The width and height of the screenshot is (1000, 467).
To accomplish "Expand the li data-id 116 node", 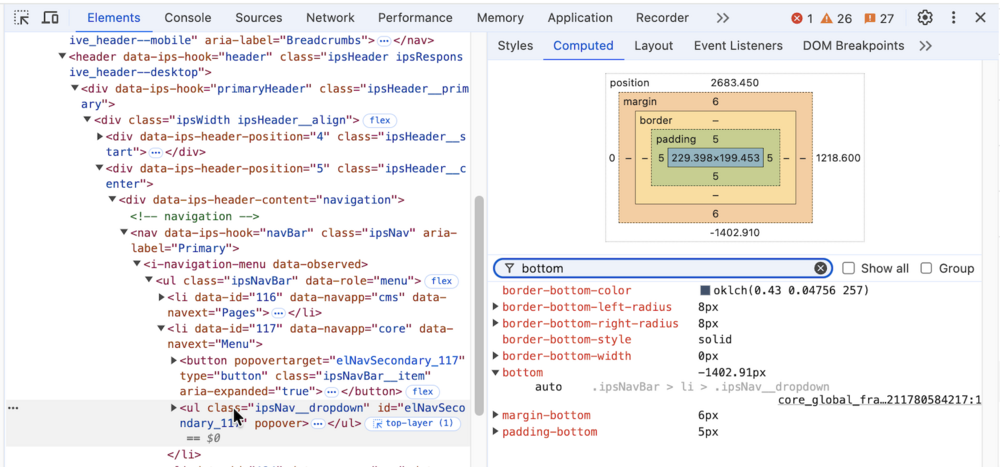I will coord(161,297).
